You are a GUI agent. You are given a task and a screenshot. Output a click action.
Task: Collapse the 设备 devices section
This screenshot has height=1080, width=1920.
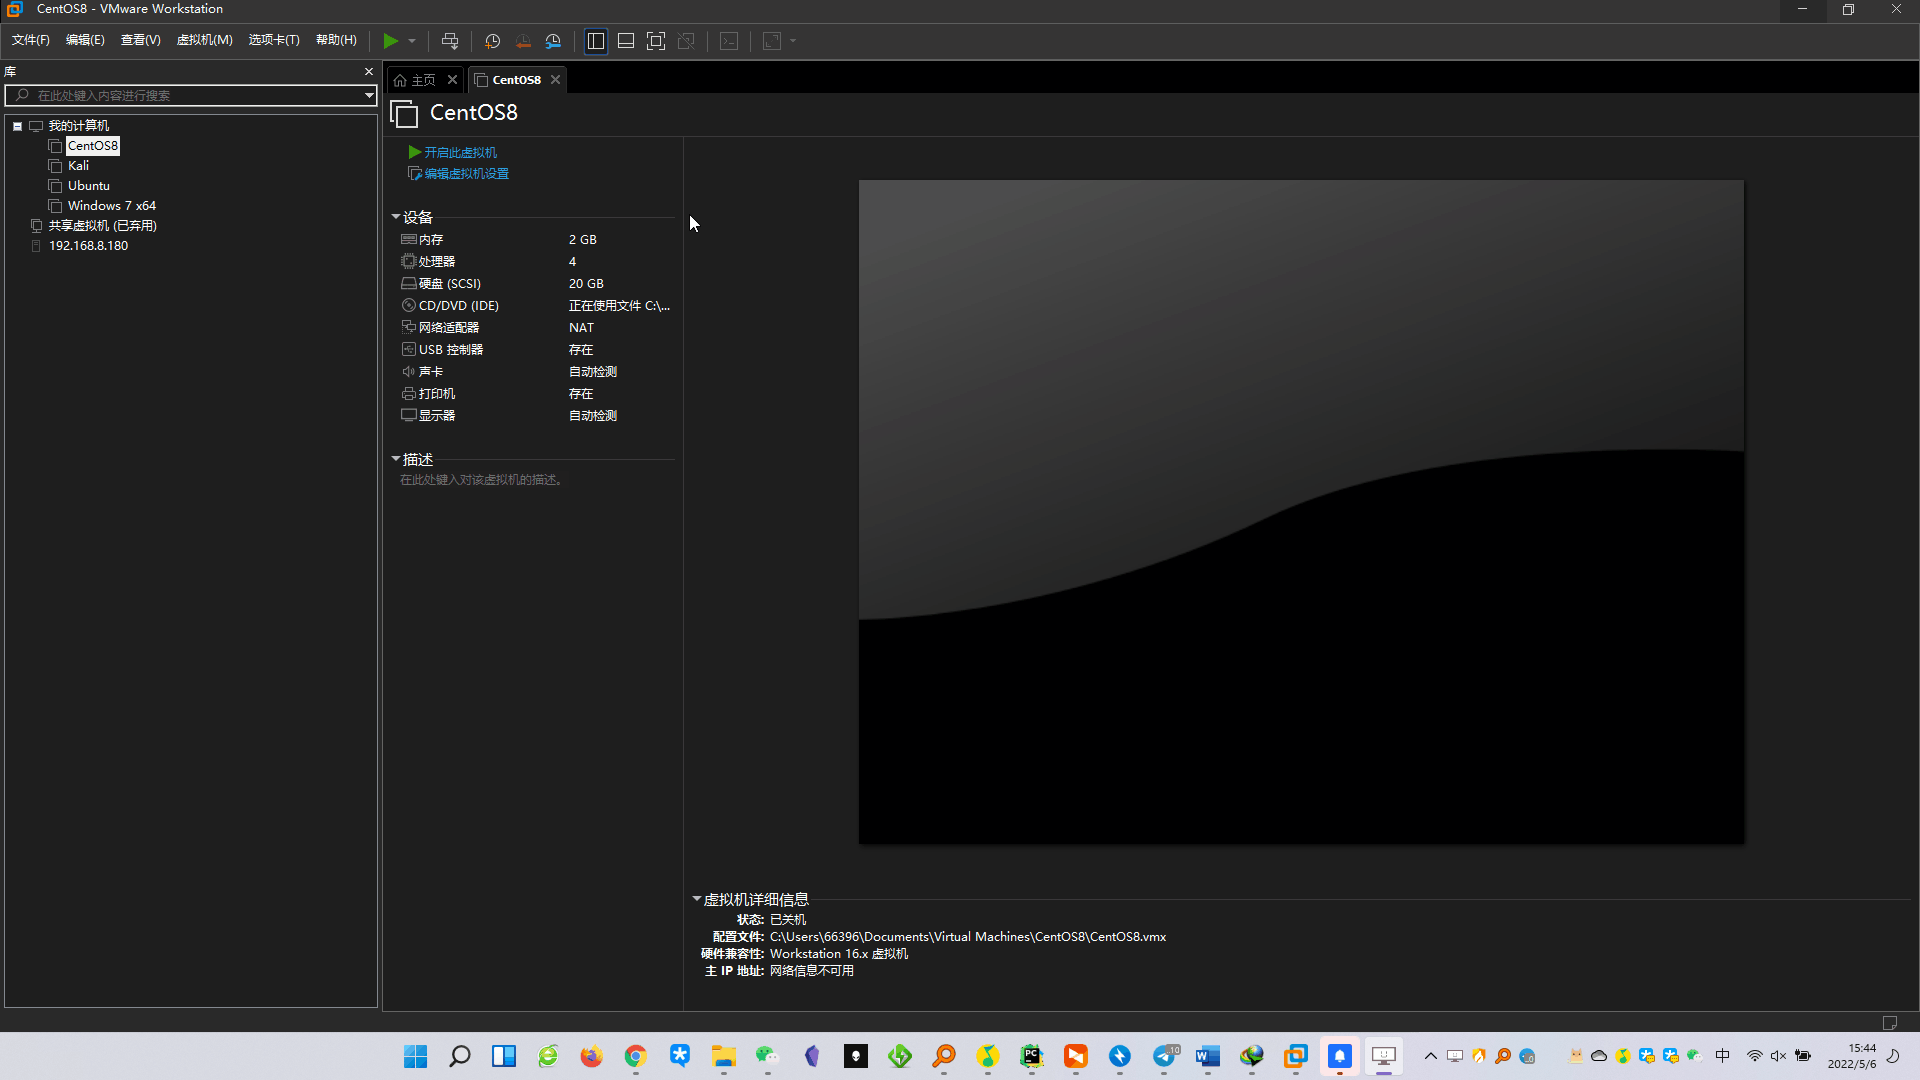396,217
